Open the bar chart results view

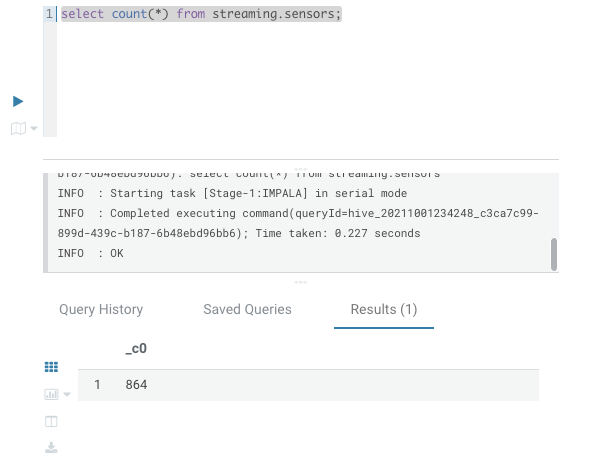pos(51,395)
